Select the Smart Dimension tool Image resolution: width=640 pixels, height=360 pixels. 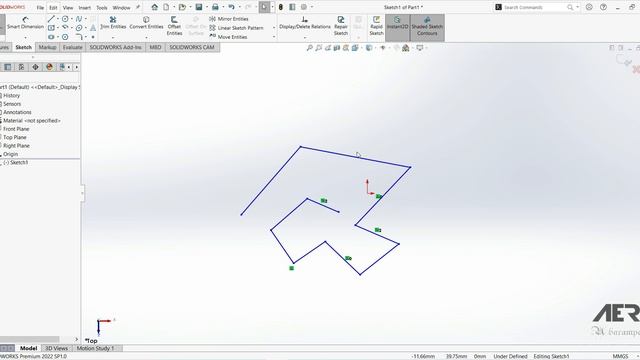[25, 23]
